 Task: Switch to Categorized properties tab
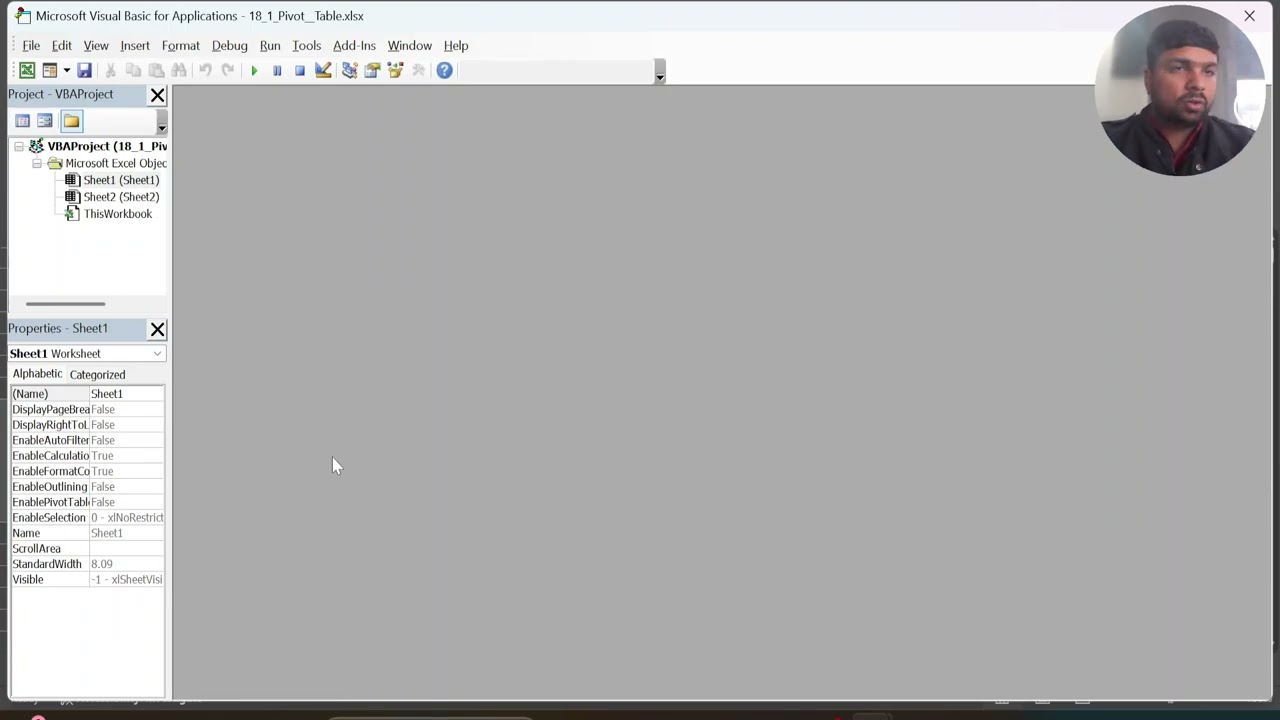(x=97, y=375)
